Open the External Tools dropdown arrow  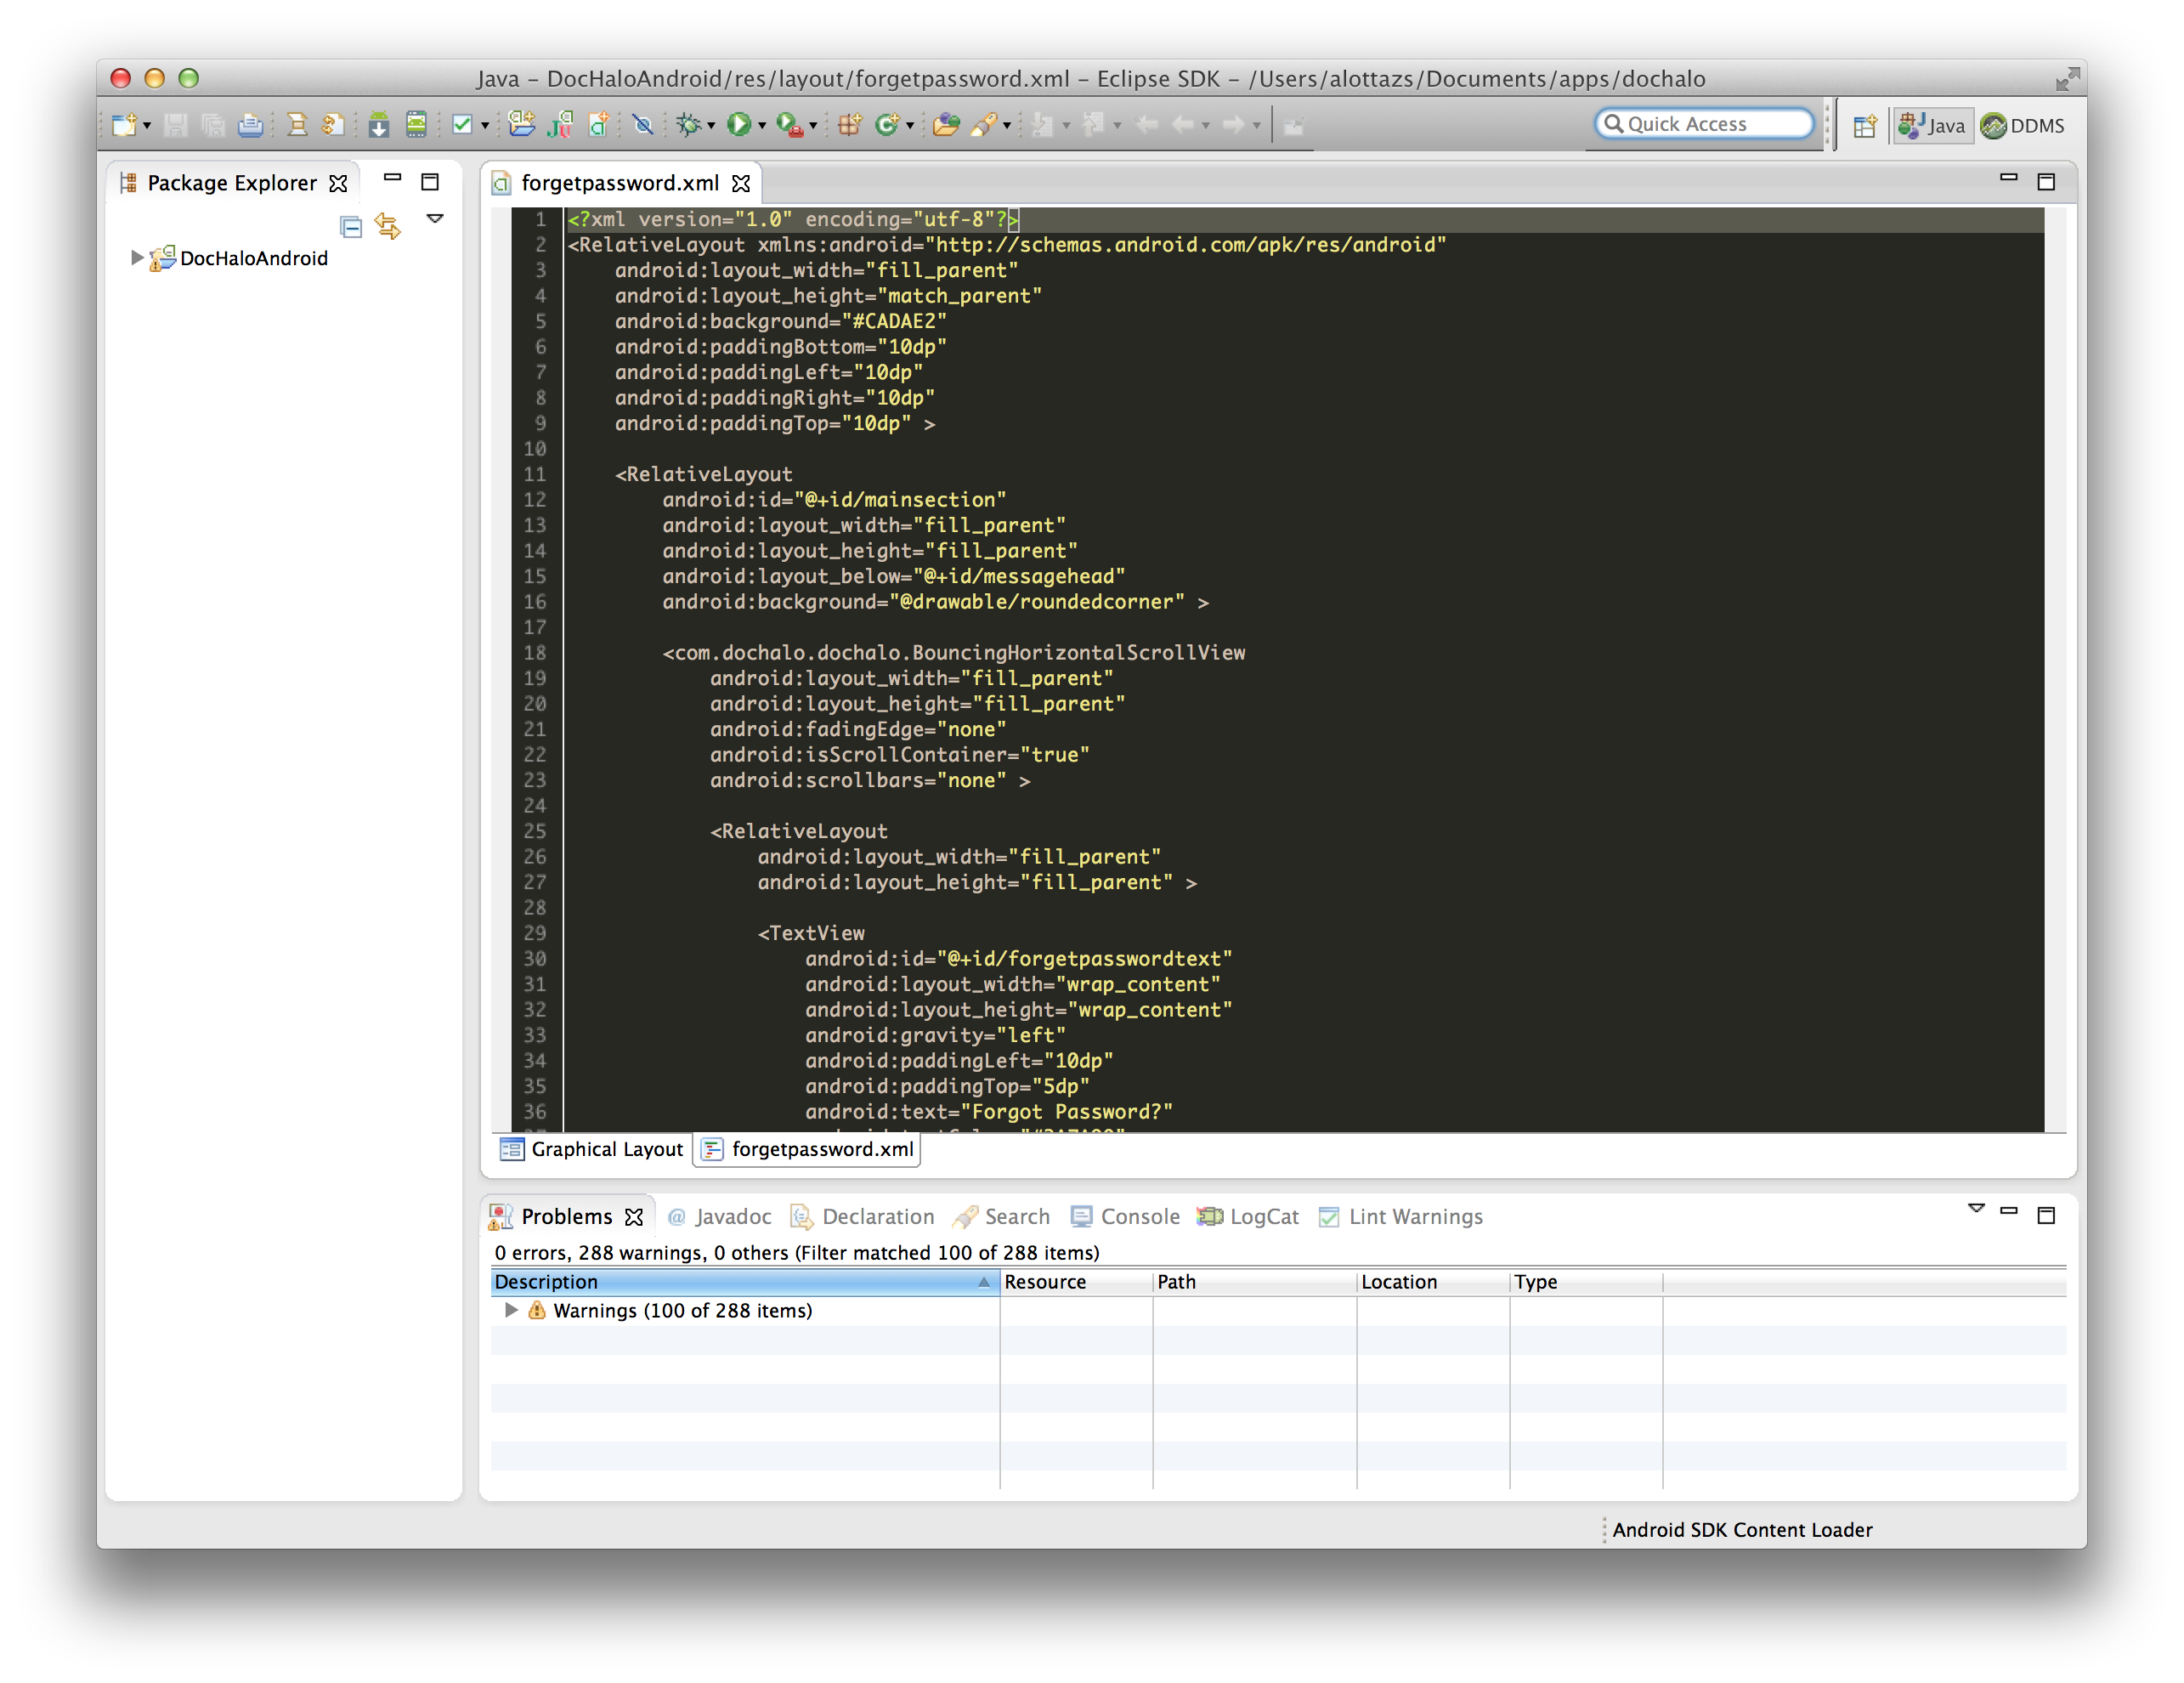812,126
